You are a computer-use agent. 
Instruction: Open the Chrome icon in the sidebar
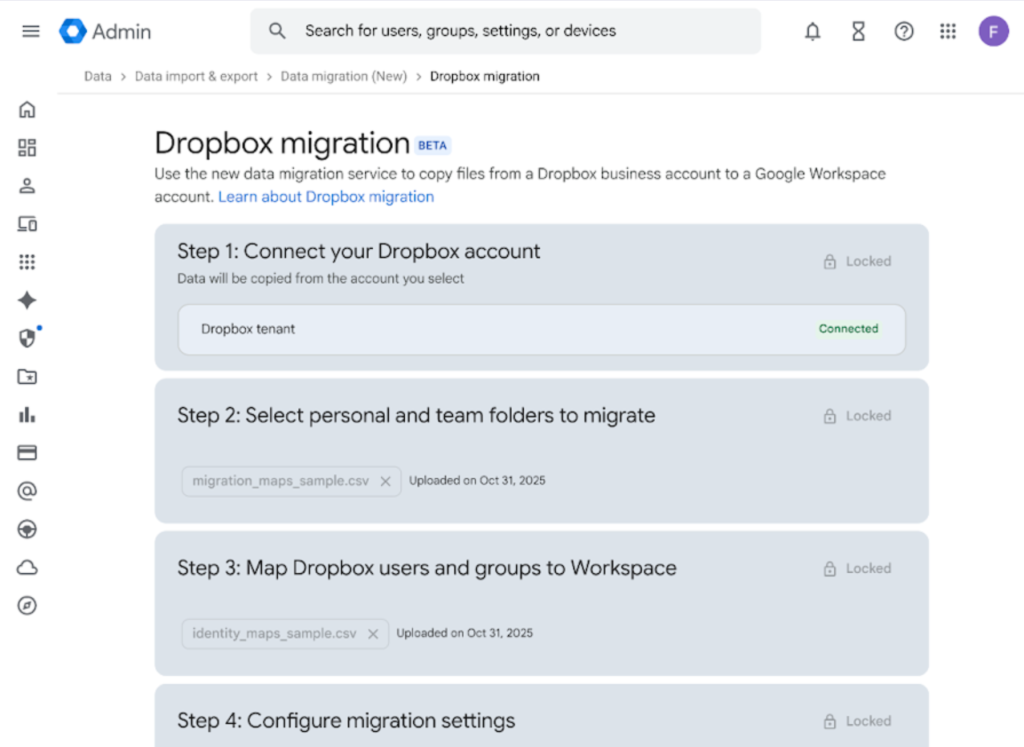pos(27,529)
